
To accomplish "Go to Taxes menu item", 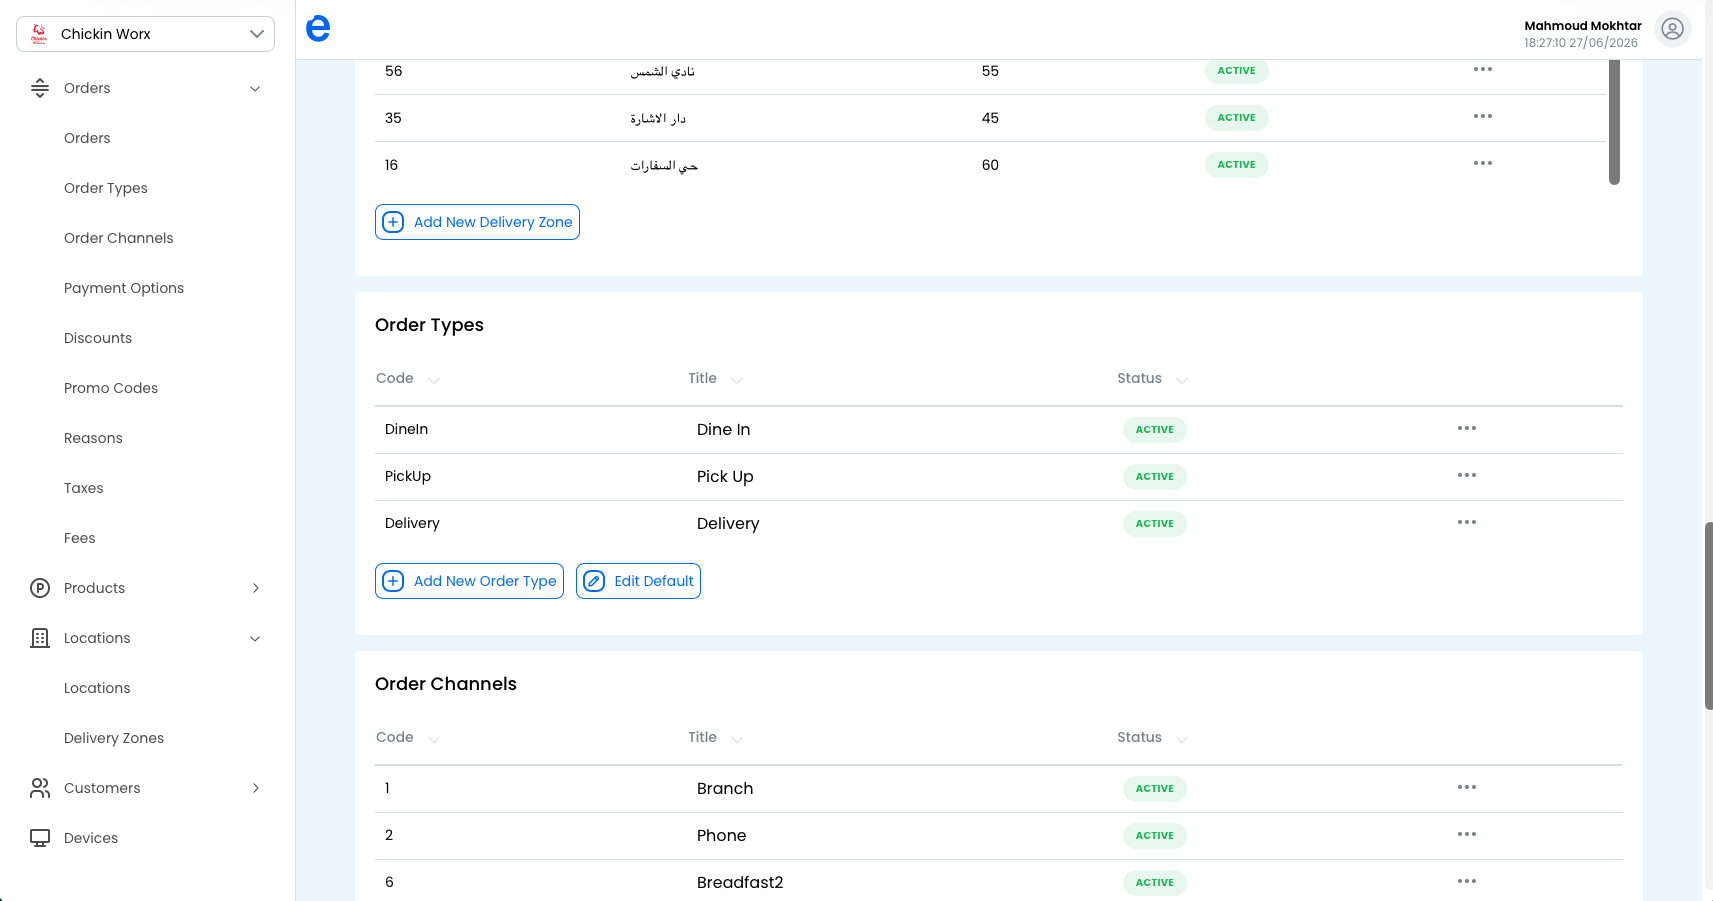I will pyautogui.click(x=84, y=488).
